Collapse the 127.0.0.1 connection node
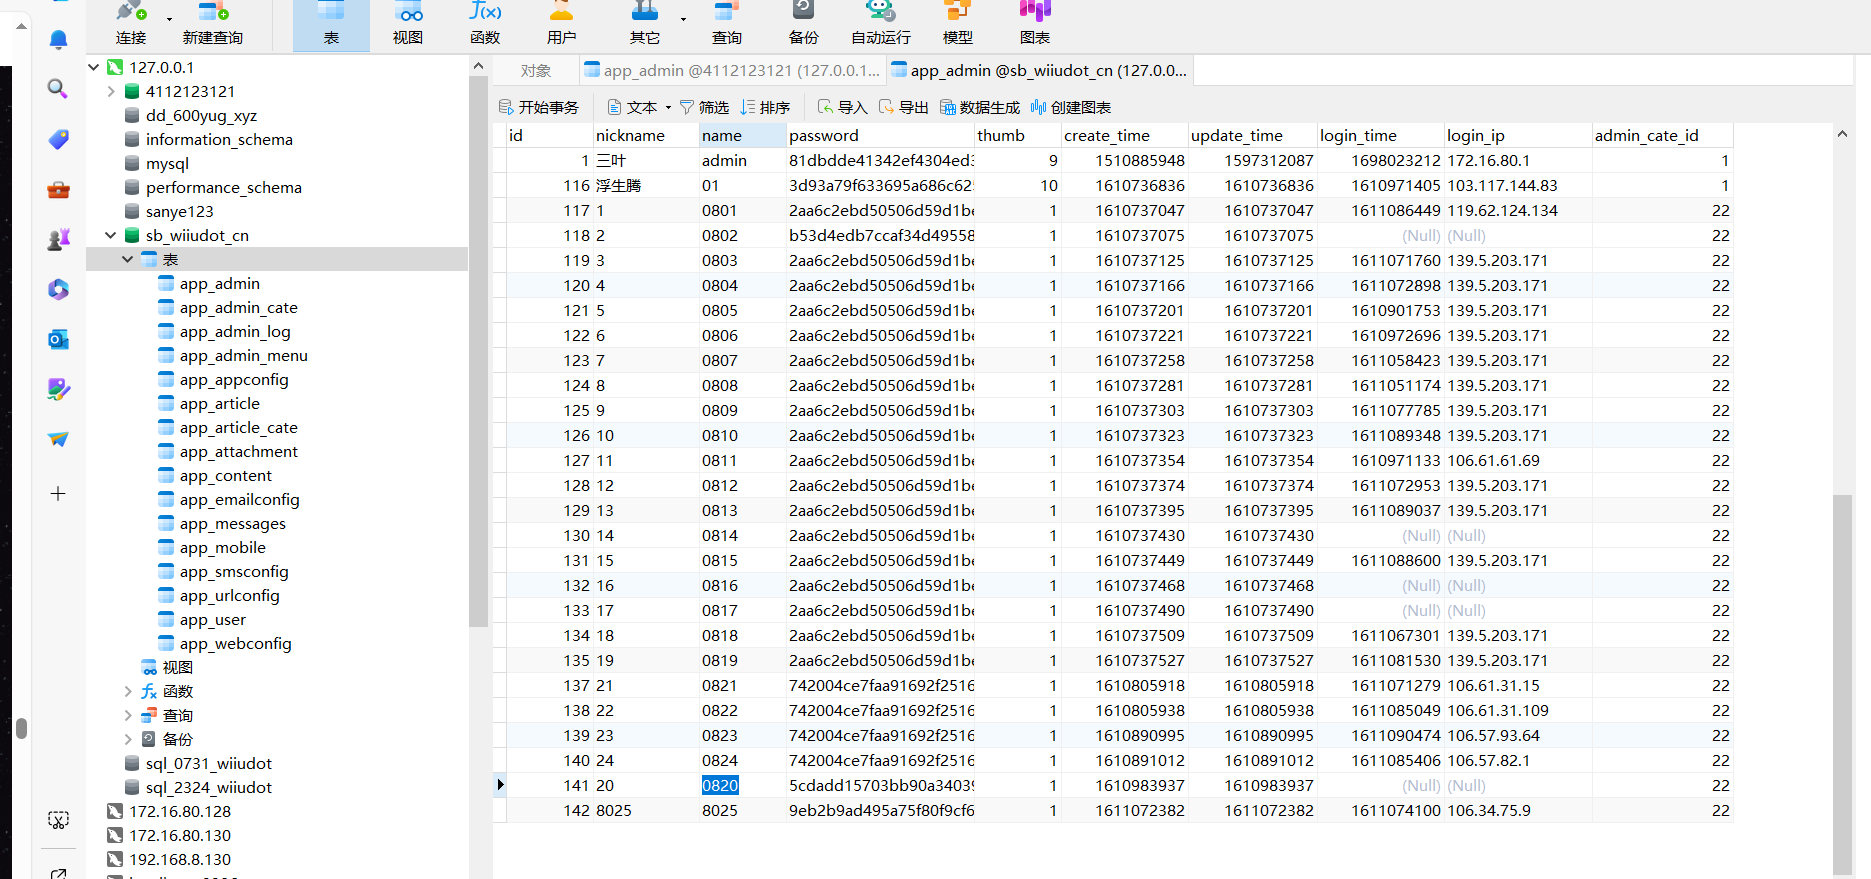1871x879 pixels. 94,67
